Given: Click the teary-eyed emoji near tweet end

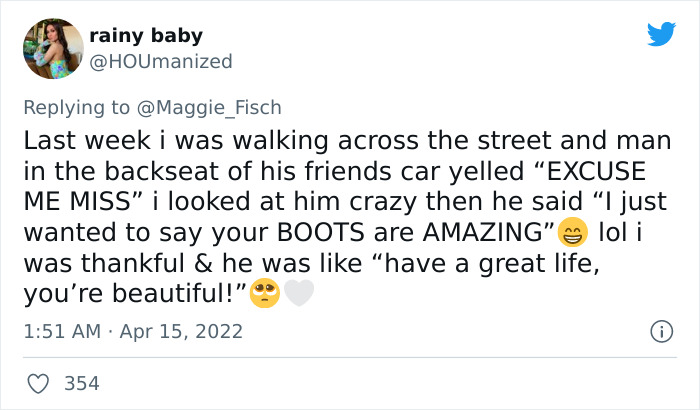Looking at the screenshot, I should (264, 293).
